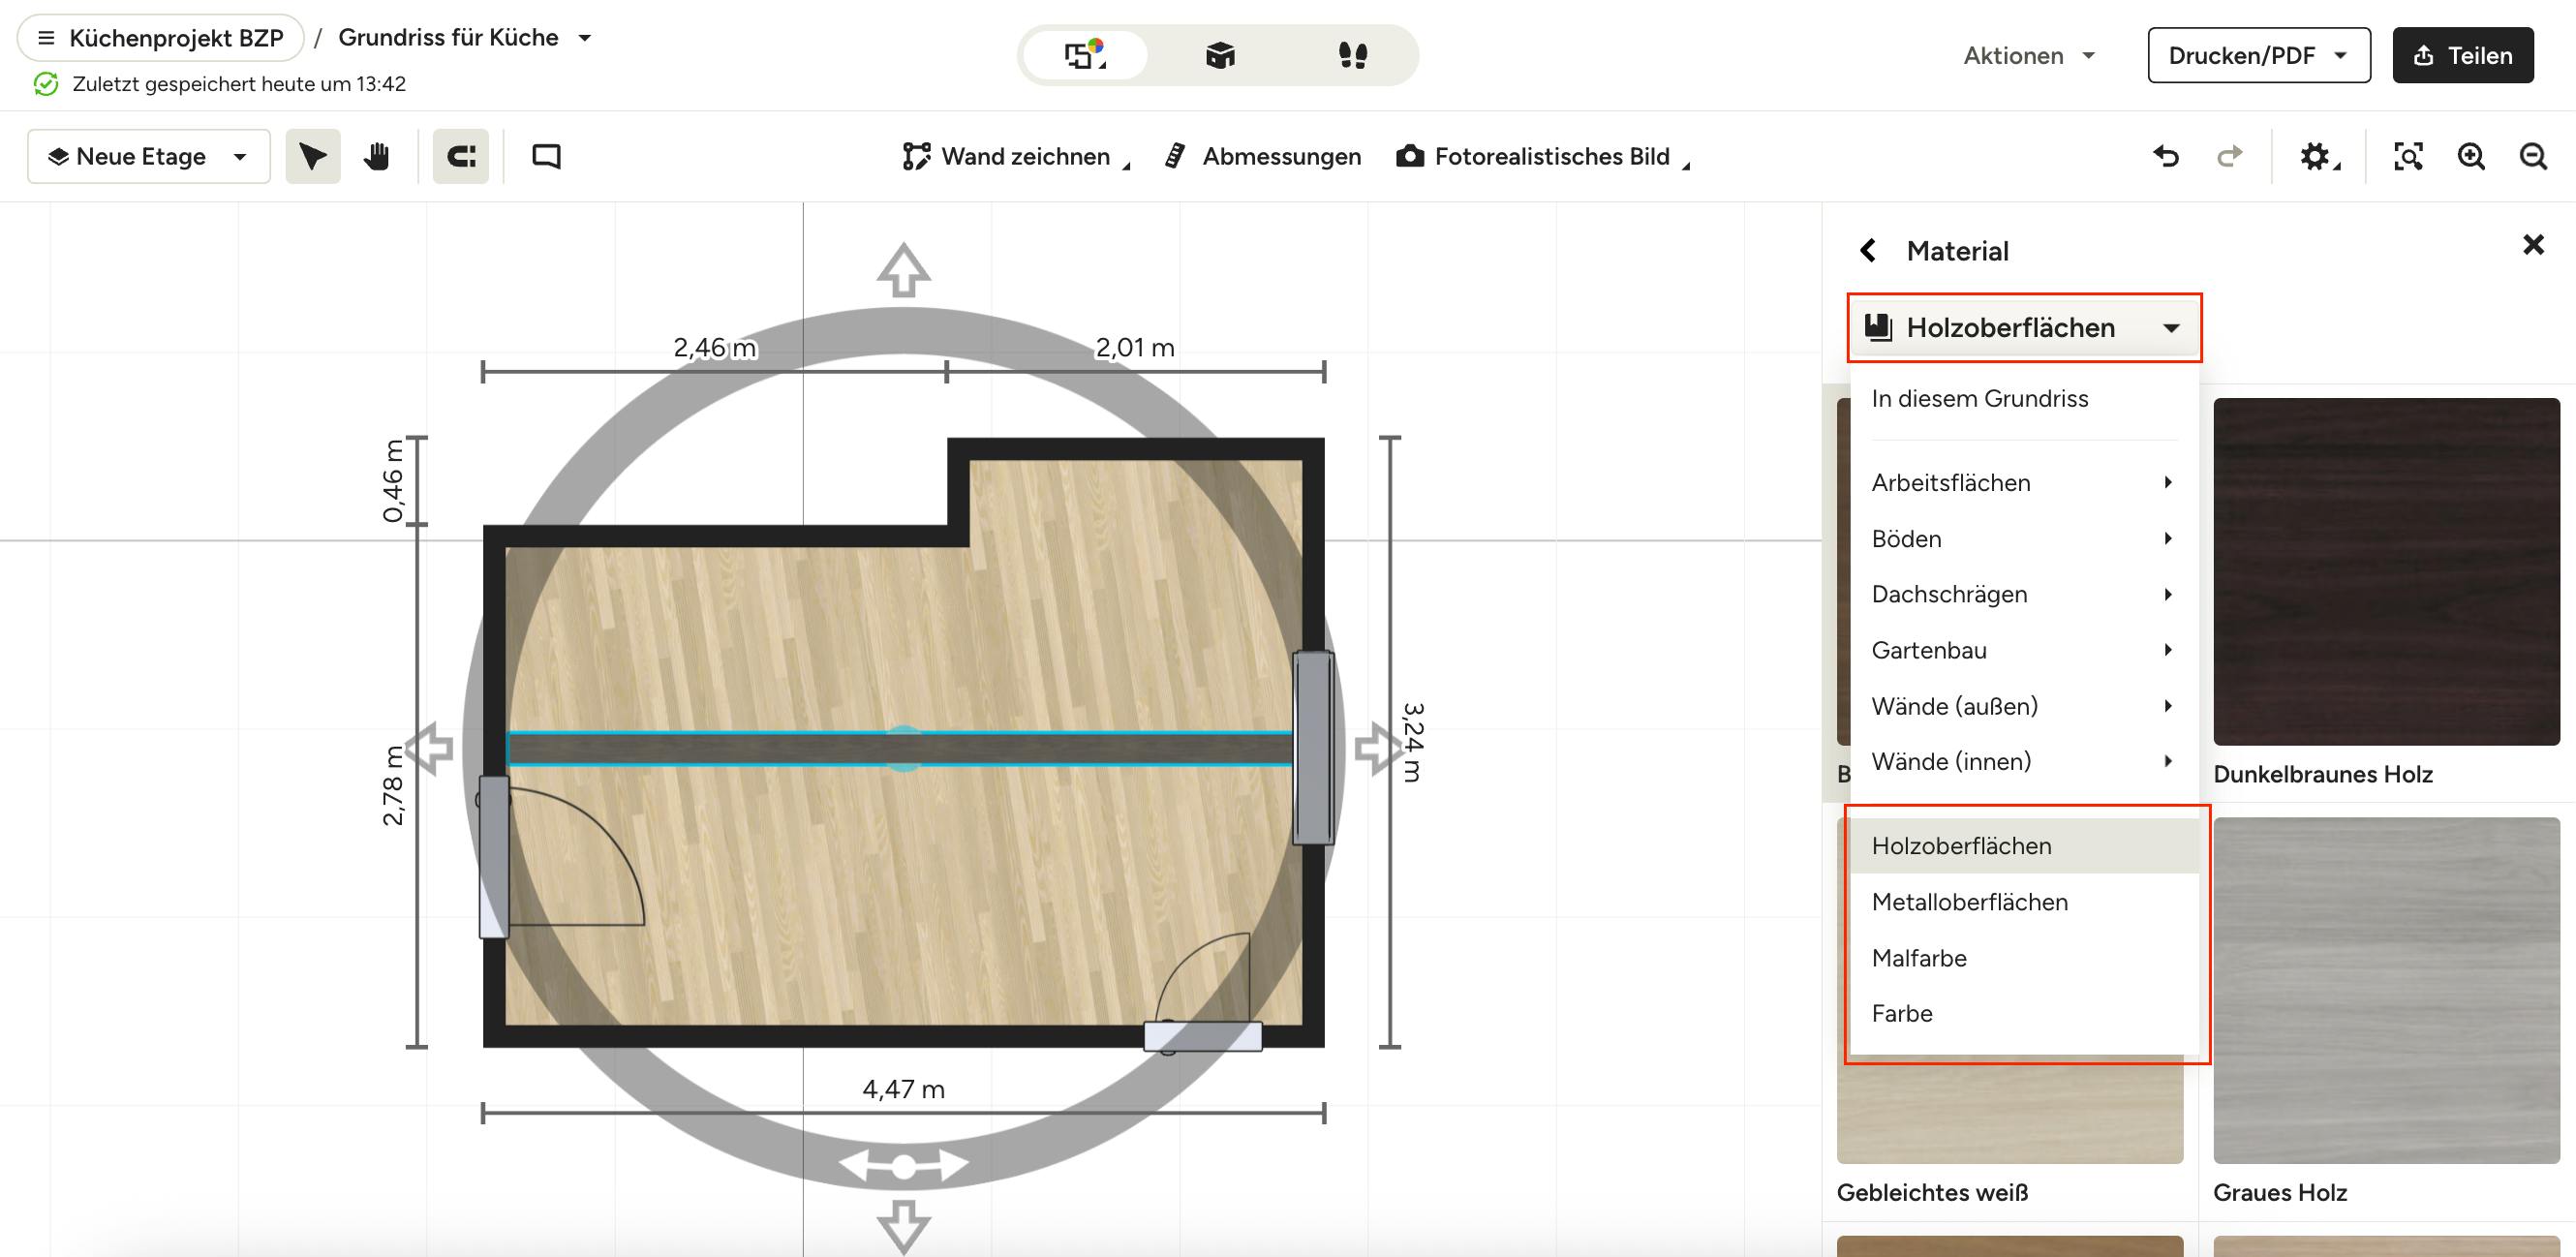Click the 3,24 m dimension label

coord(1412,742)
